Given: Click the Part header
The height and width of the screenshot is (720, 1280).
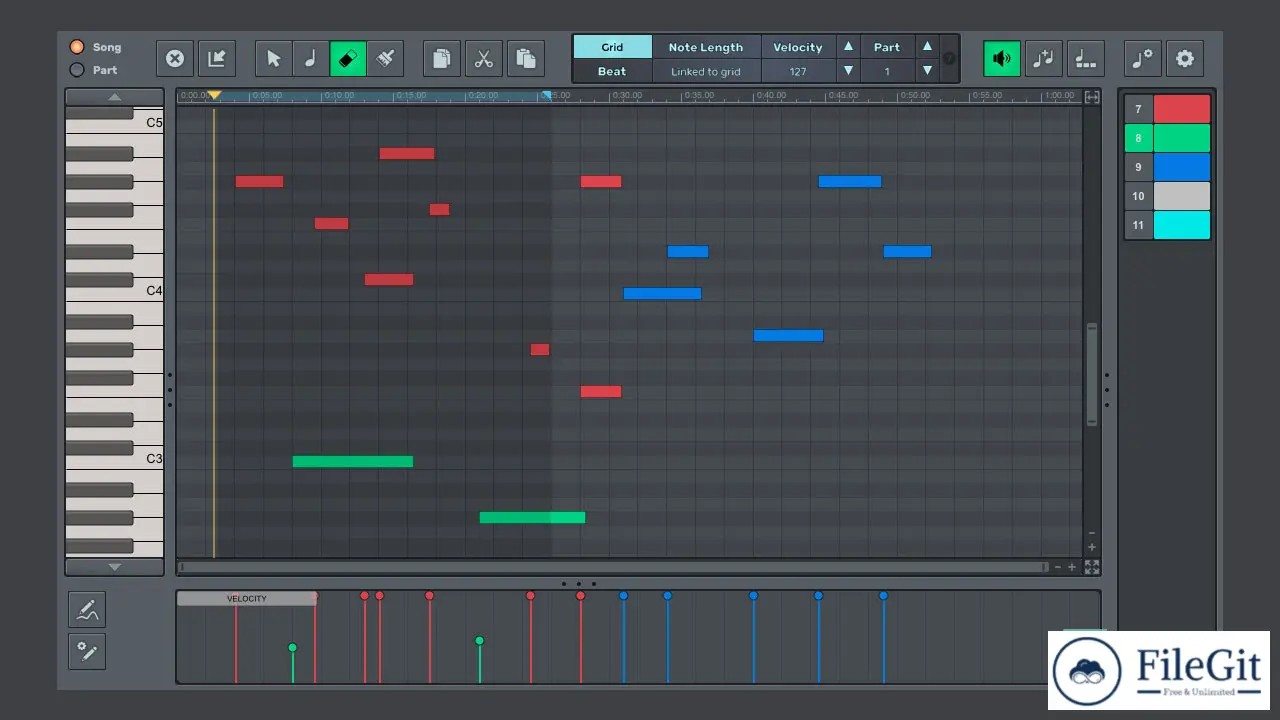Looking at the screenshot, I should tap(887, 47).
